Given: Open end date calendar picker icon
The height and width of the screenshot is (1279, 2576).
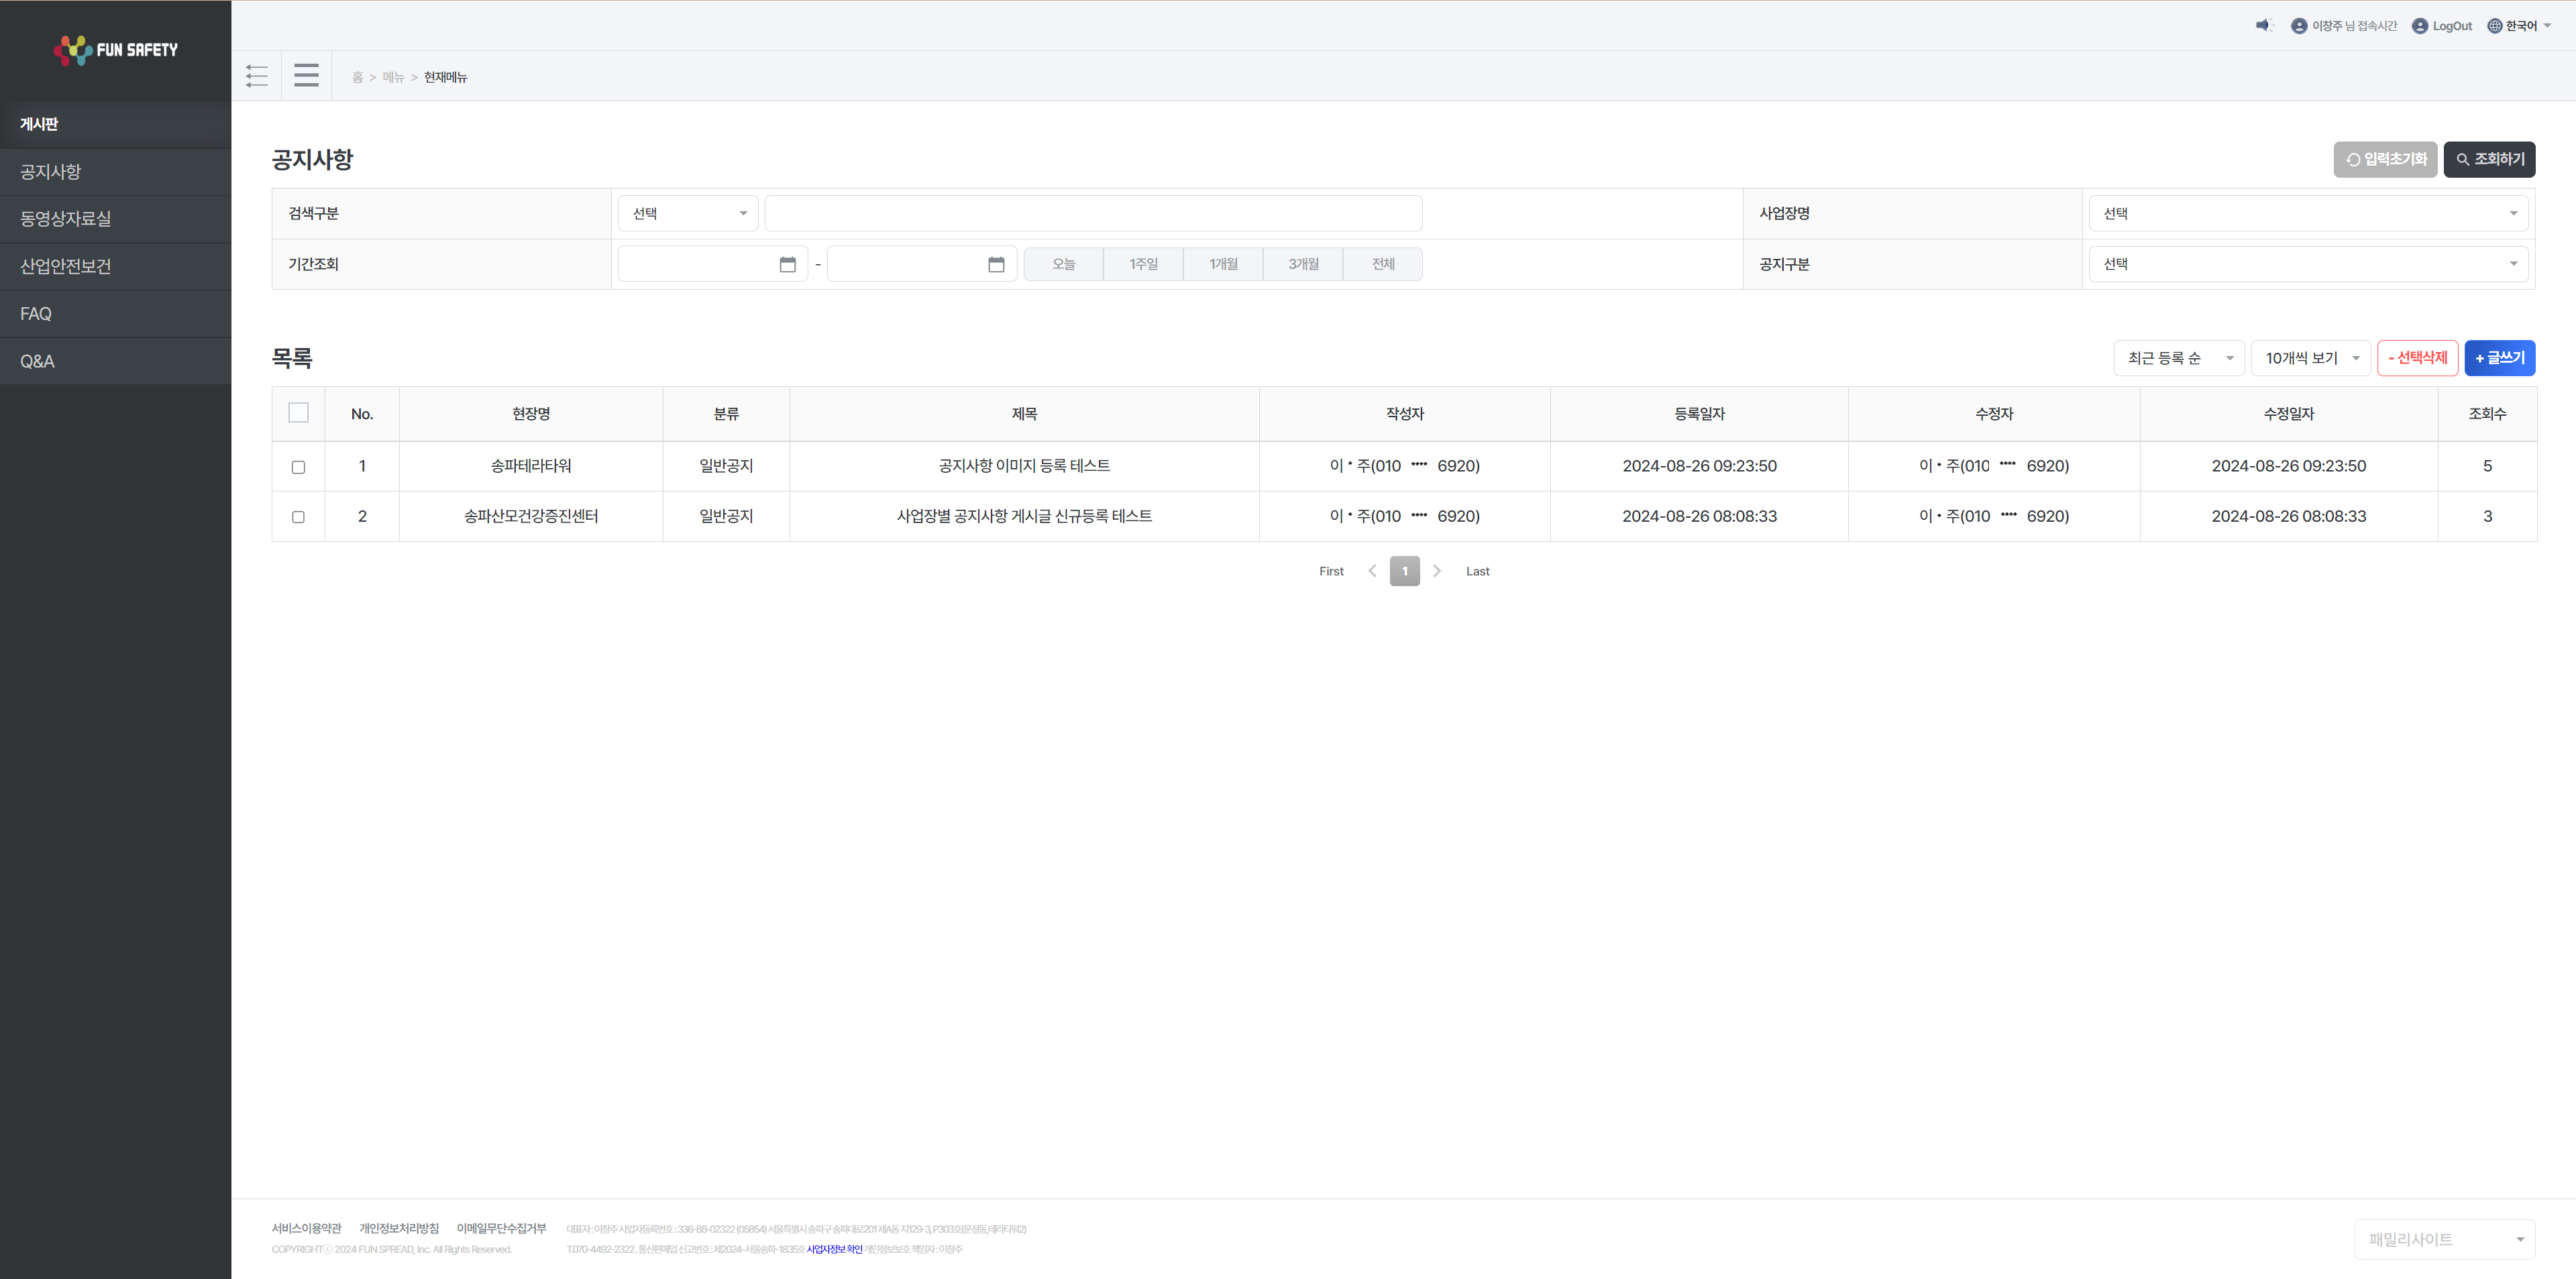Looking at the screenshot, I should (996, 264).
